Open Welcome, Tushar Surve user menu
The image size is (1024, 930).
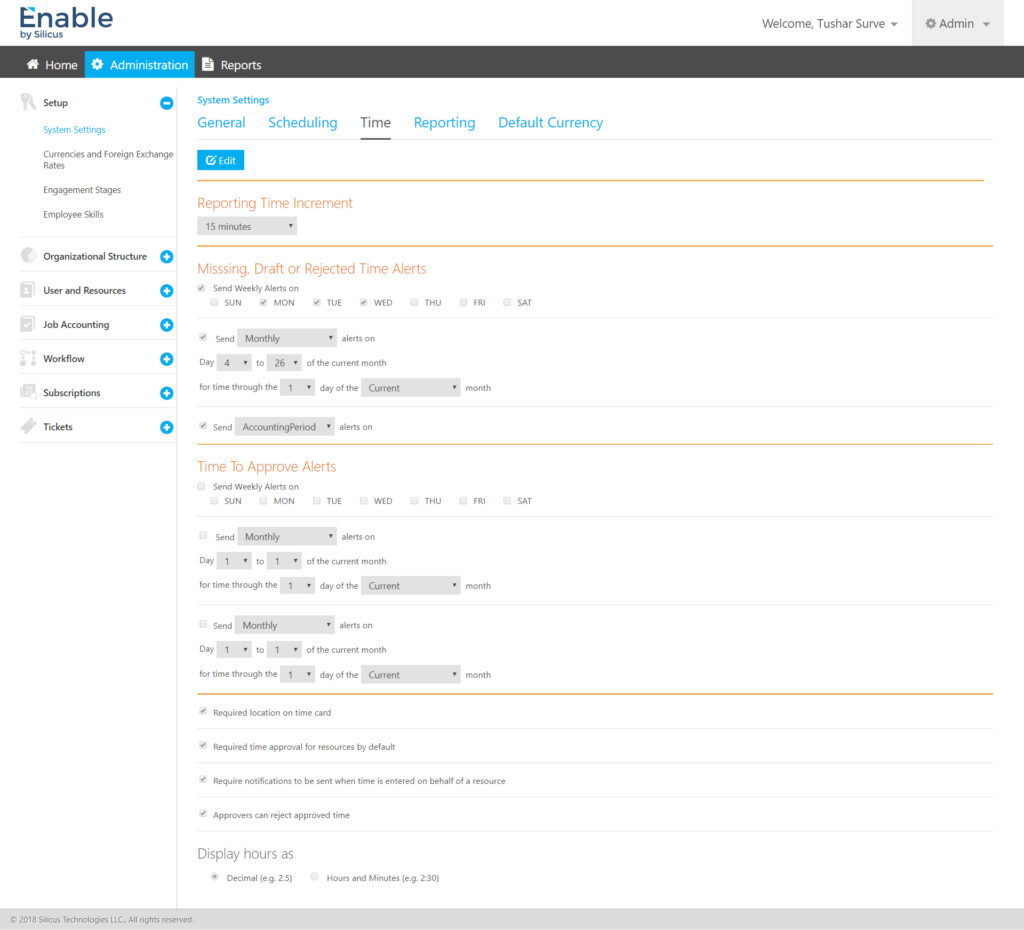pos(829,24)
